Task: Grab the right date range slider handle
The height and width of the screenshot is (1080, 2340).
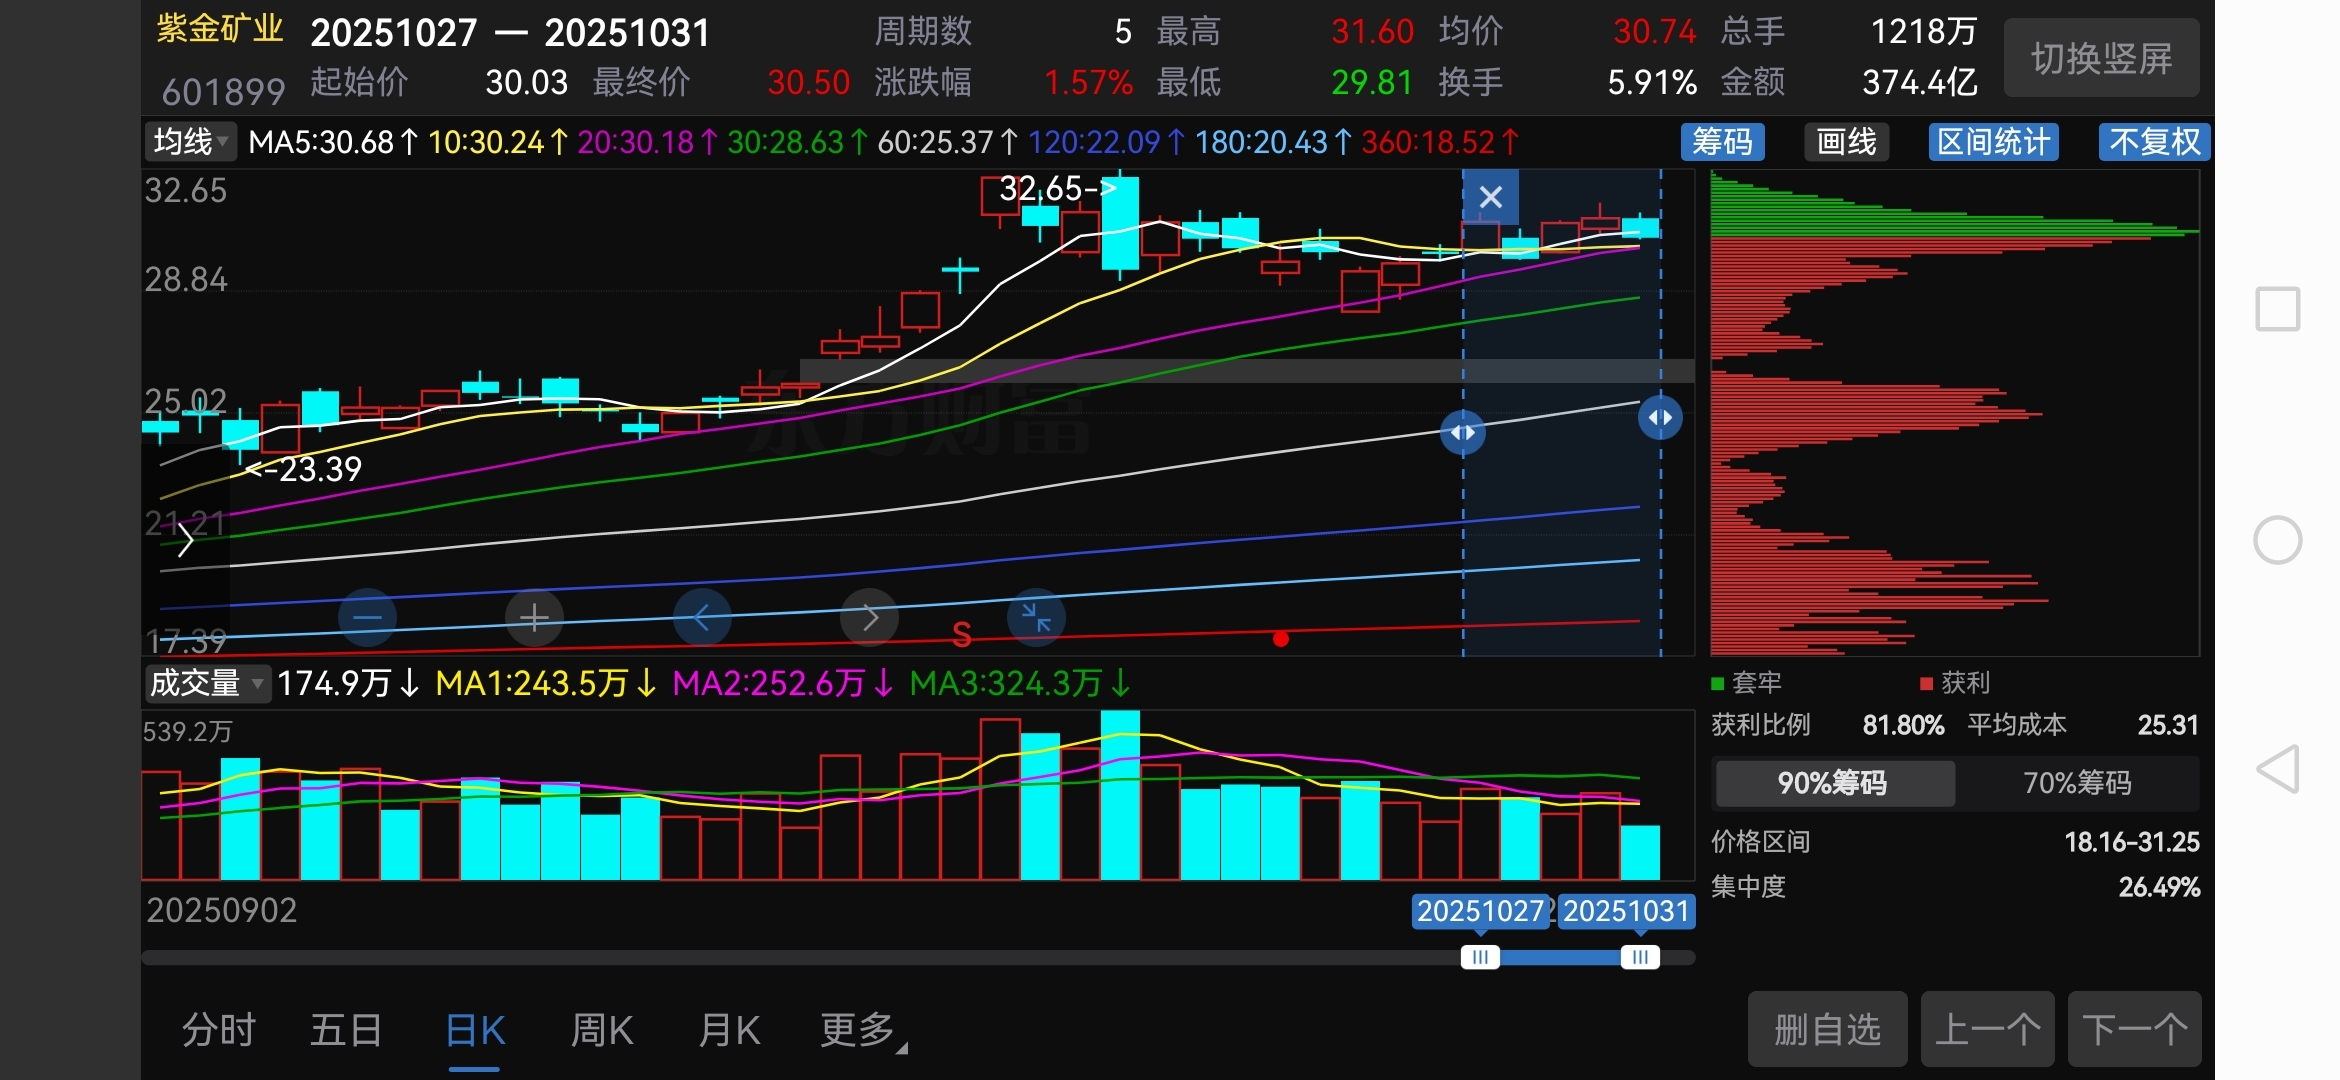Action: click(x=1640, y=958)
